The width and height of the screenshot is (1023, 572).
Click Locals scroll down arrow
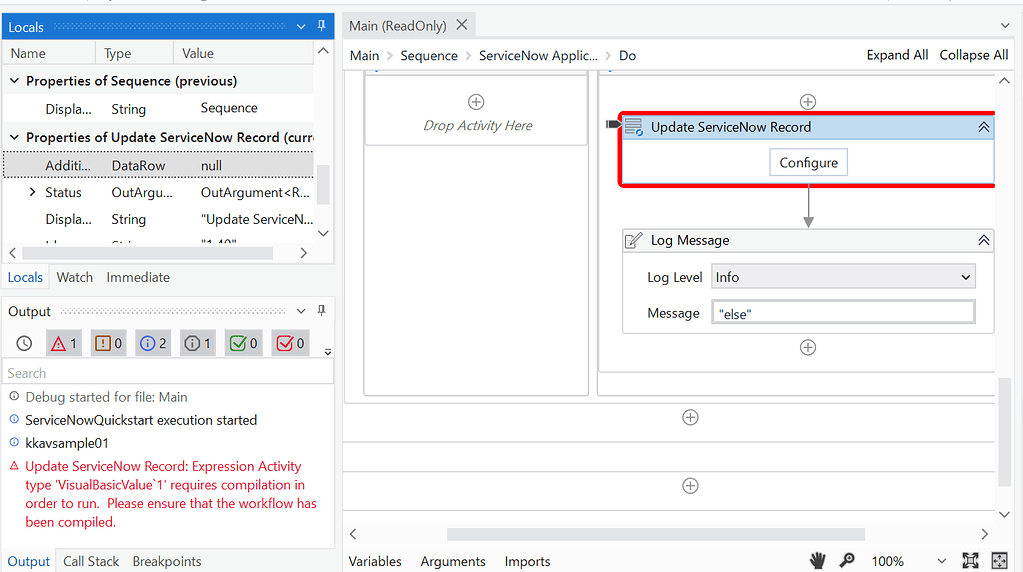point(323,233)
